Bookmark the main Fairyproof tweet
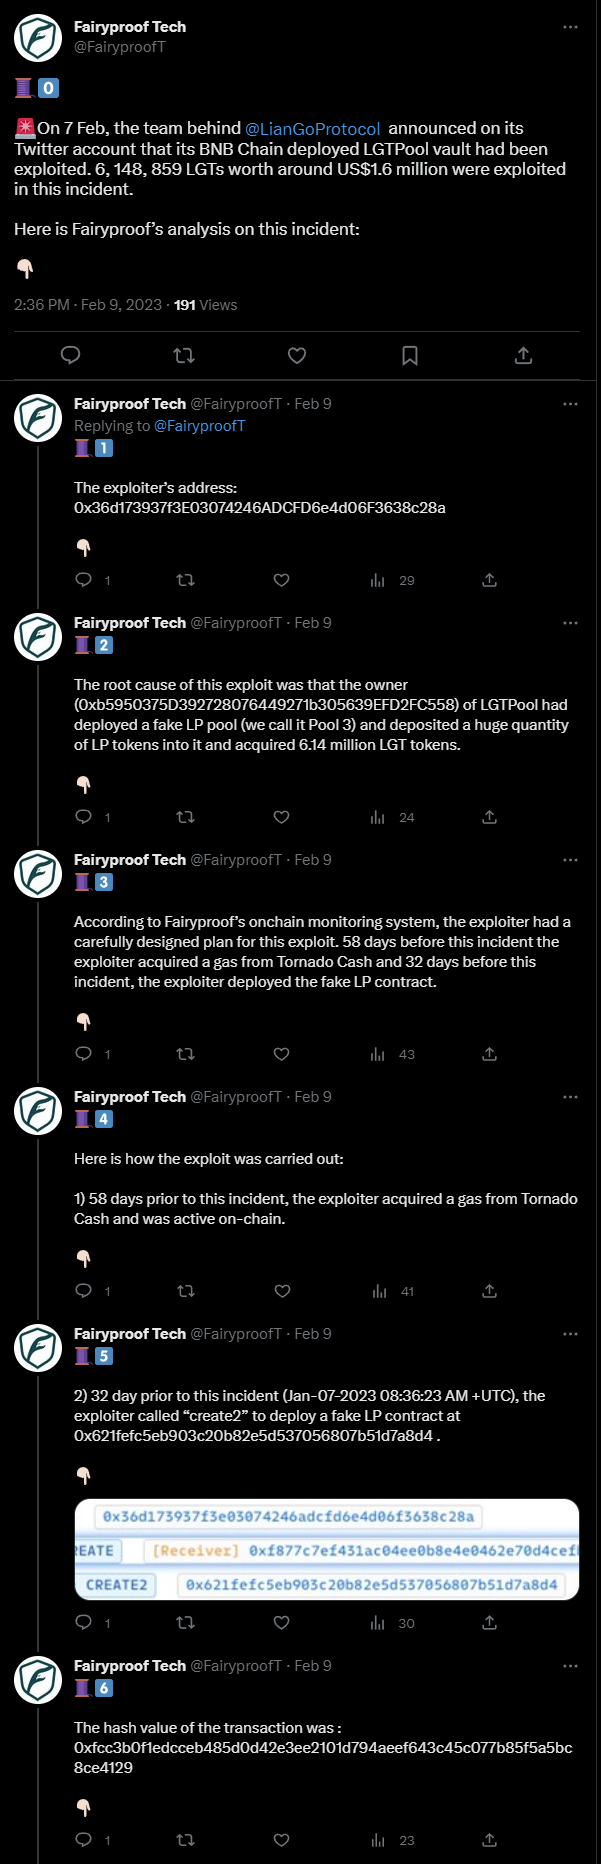Viewport: 601px width, 1864px height. tap(410, 355)
